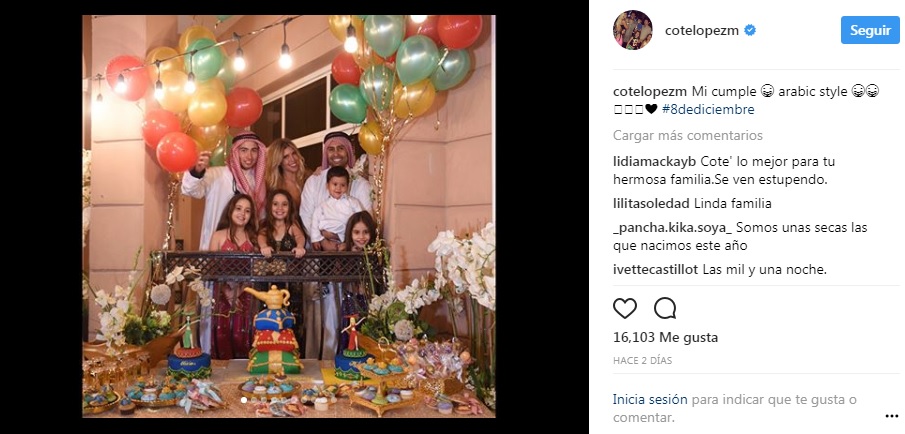Screen dimensions: 905x434
Task: Open lidiamackayb commenter profile
Action: tap(655, 161)
